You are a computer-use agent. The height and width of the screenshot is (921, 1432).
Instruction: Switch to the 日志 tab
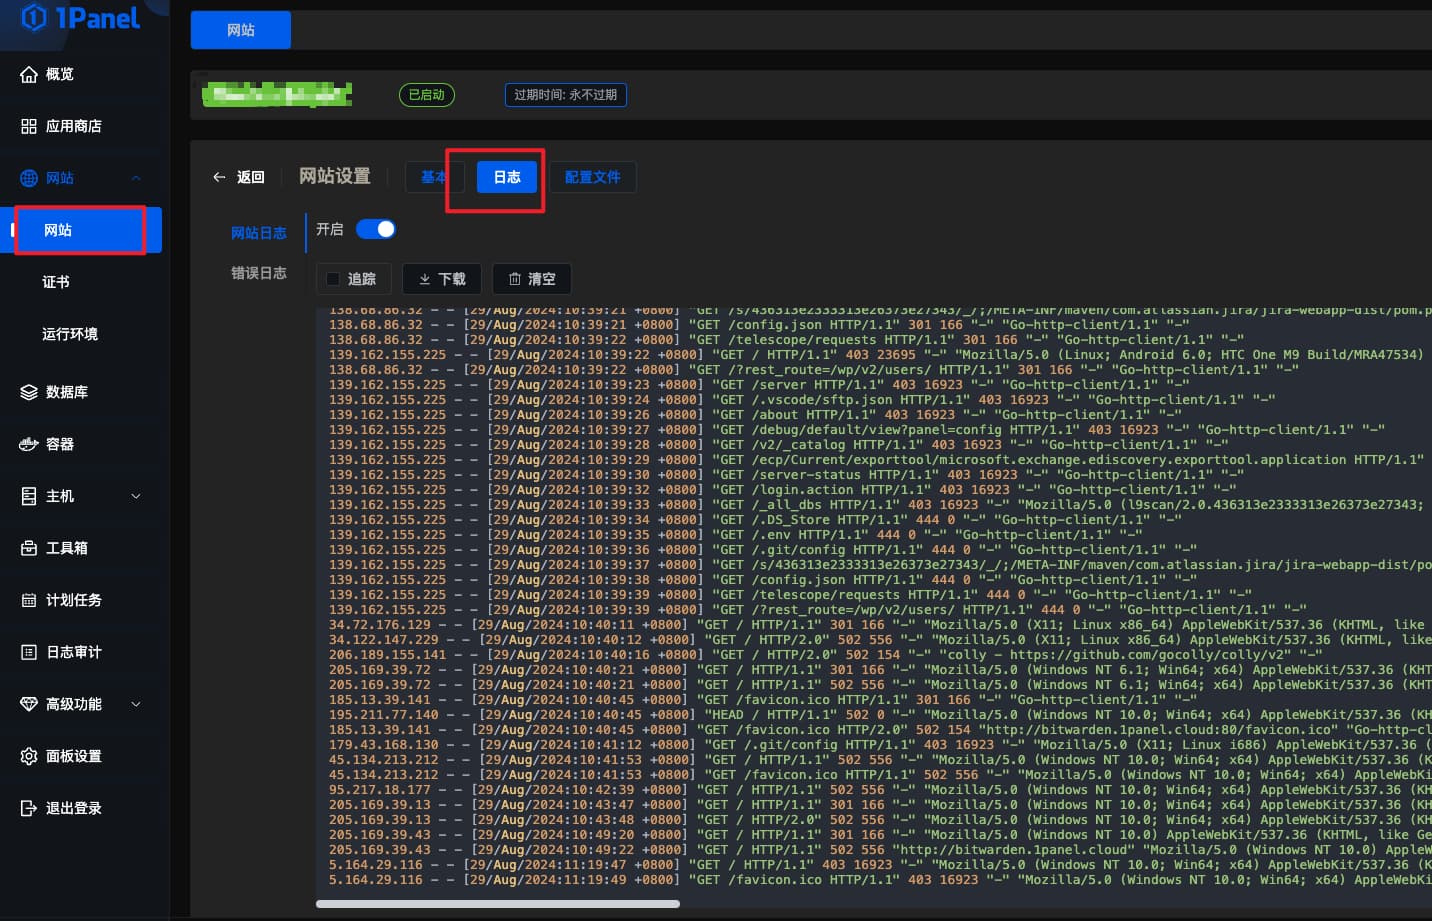[507, 177]
